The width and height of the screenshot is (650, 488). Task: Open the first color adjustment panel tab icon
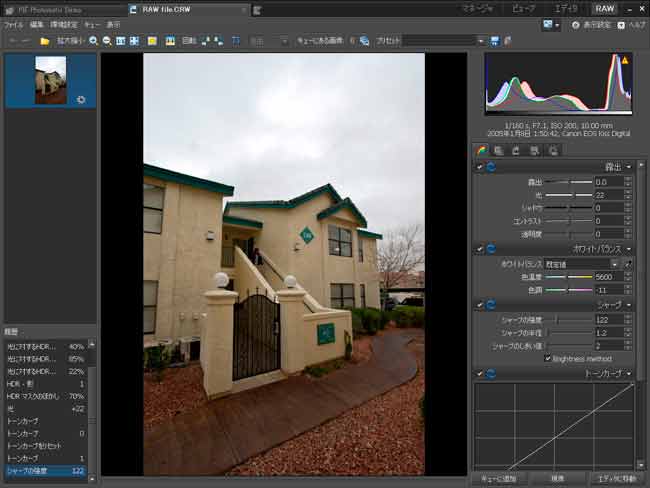(482, 150)
